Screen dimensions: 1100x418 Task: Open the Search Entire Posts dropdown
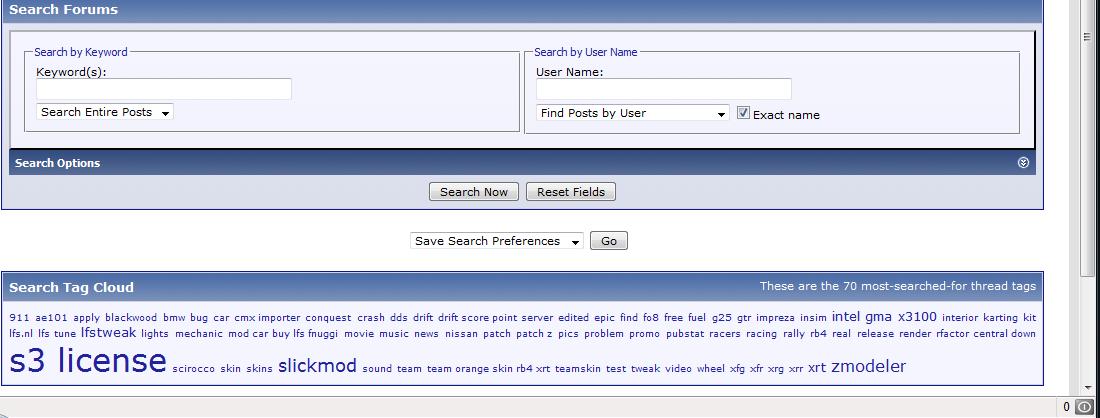105,112
